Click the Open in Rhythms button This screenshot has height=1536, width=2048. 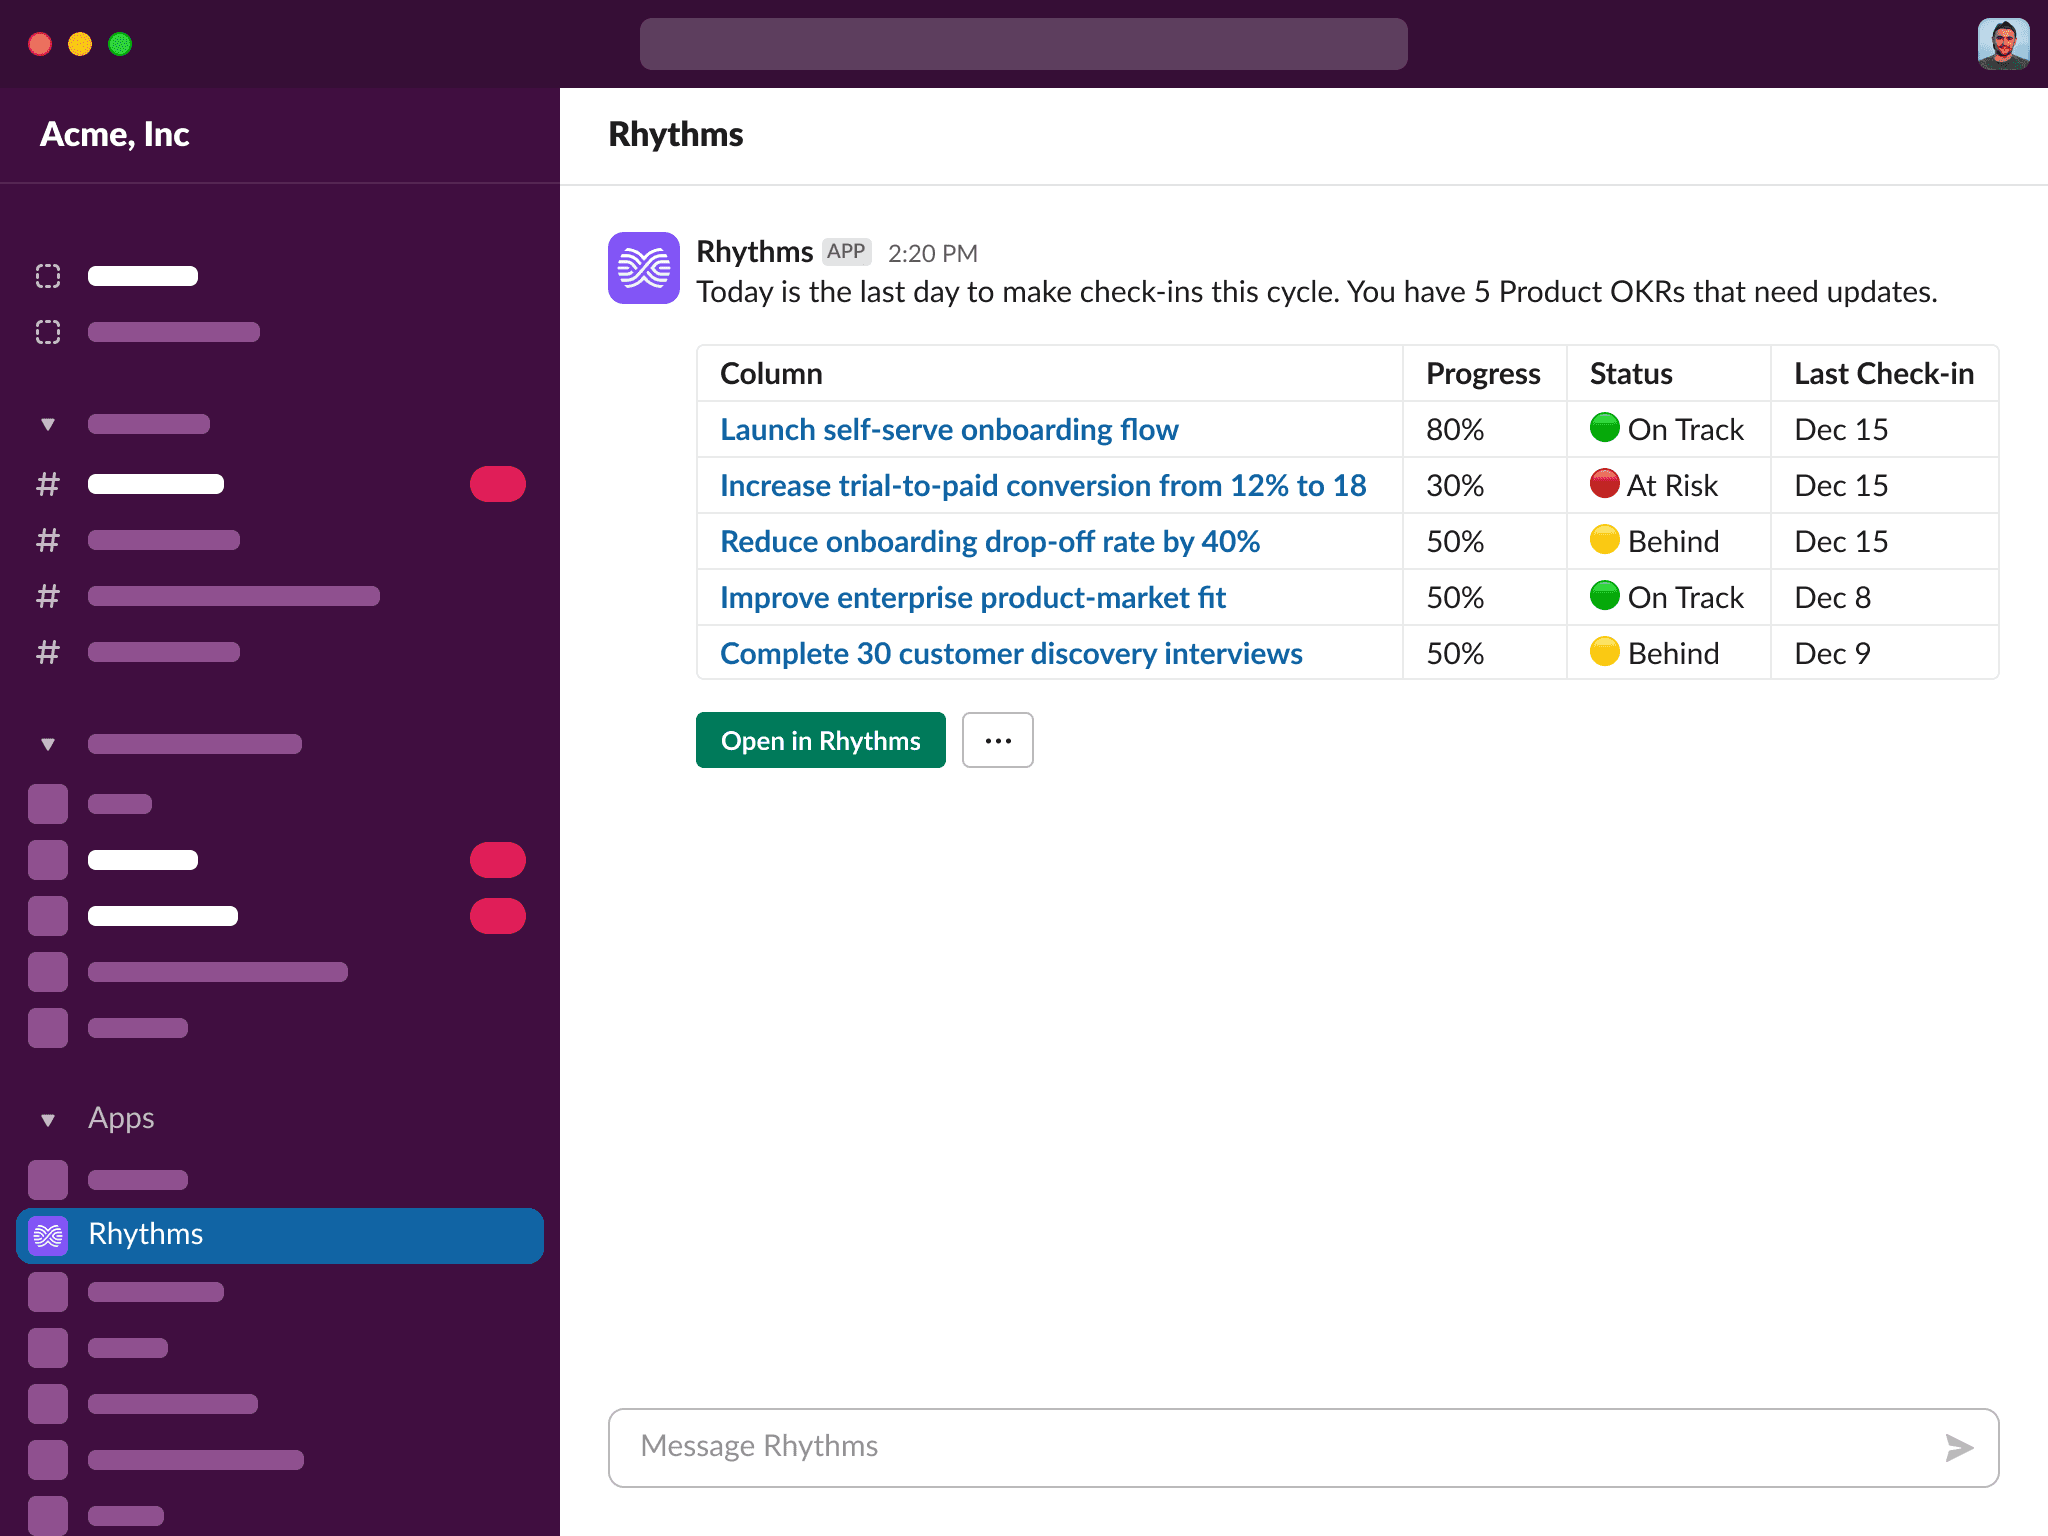coord(820,740)
